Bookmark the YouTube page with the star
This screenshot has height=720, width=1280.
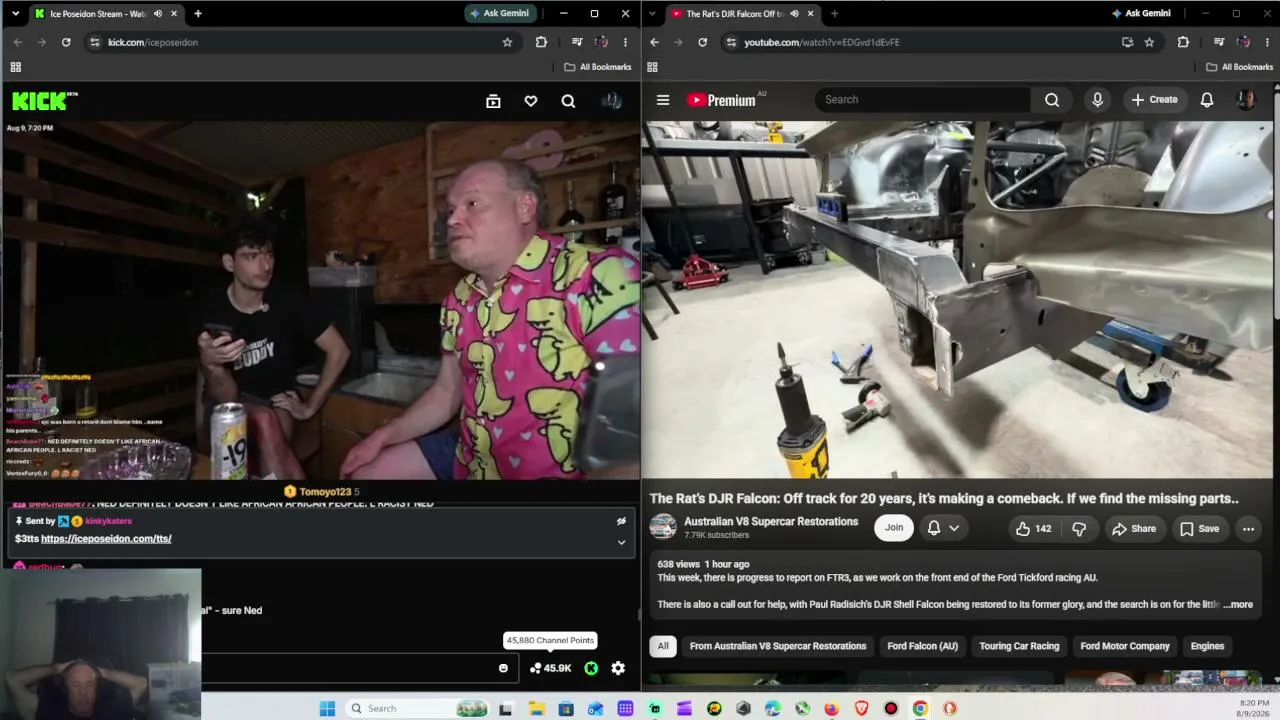click(1149, 42)
